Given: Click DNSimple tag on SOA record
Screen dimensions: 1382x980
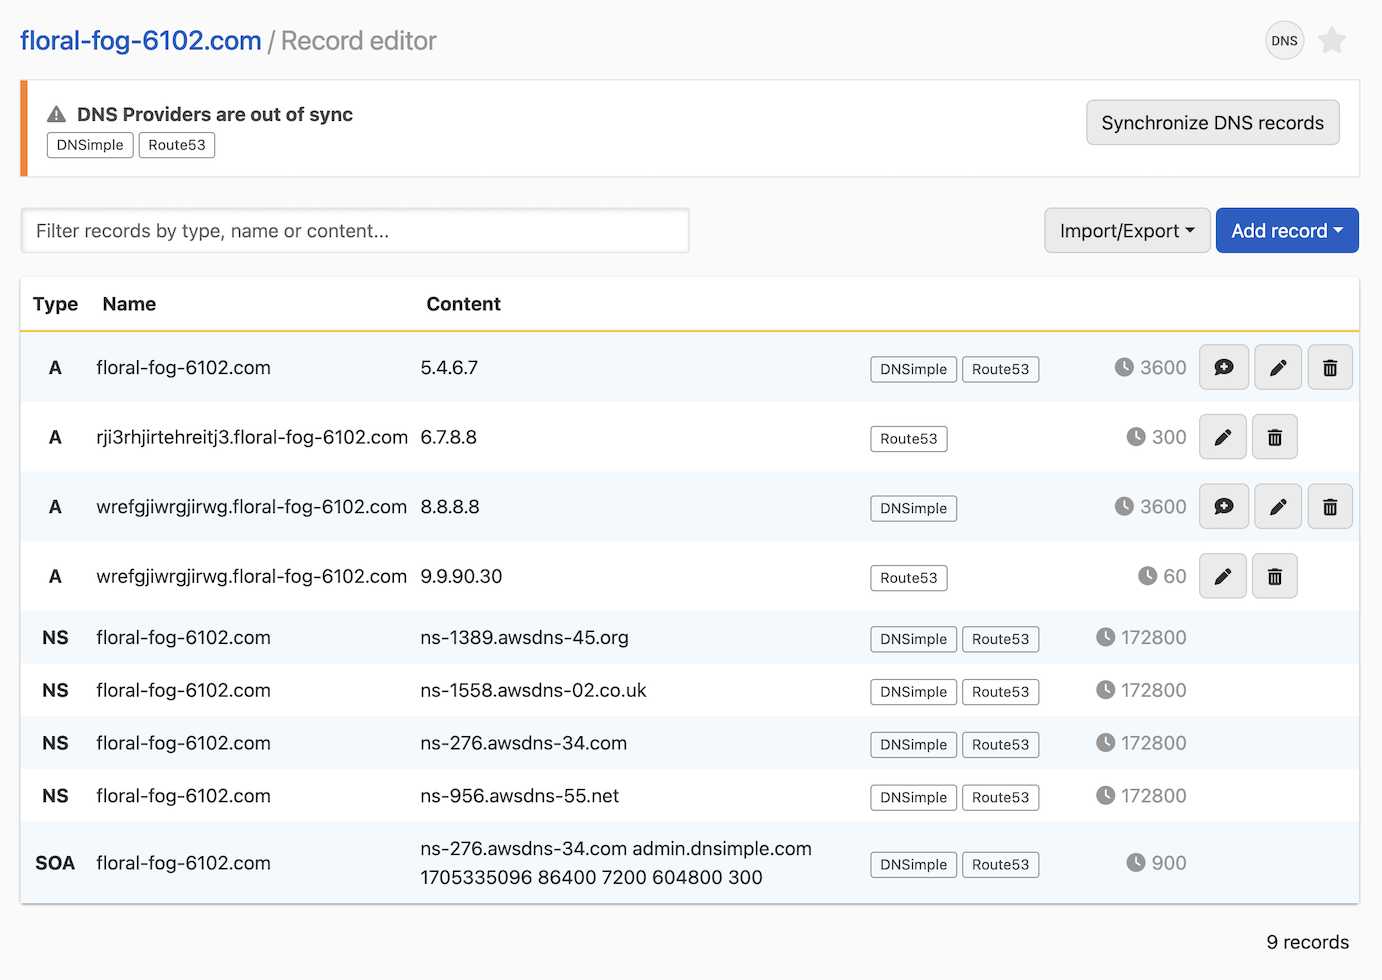Looking at the screenshot, I should (x=914, y=865).
